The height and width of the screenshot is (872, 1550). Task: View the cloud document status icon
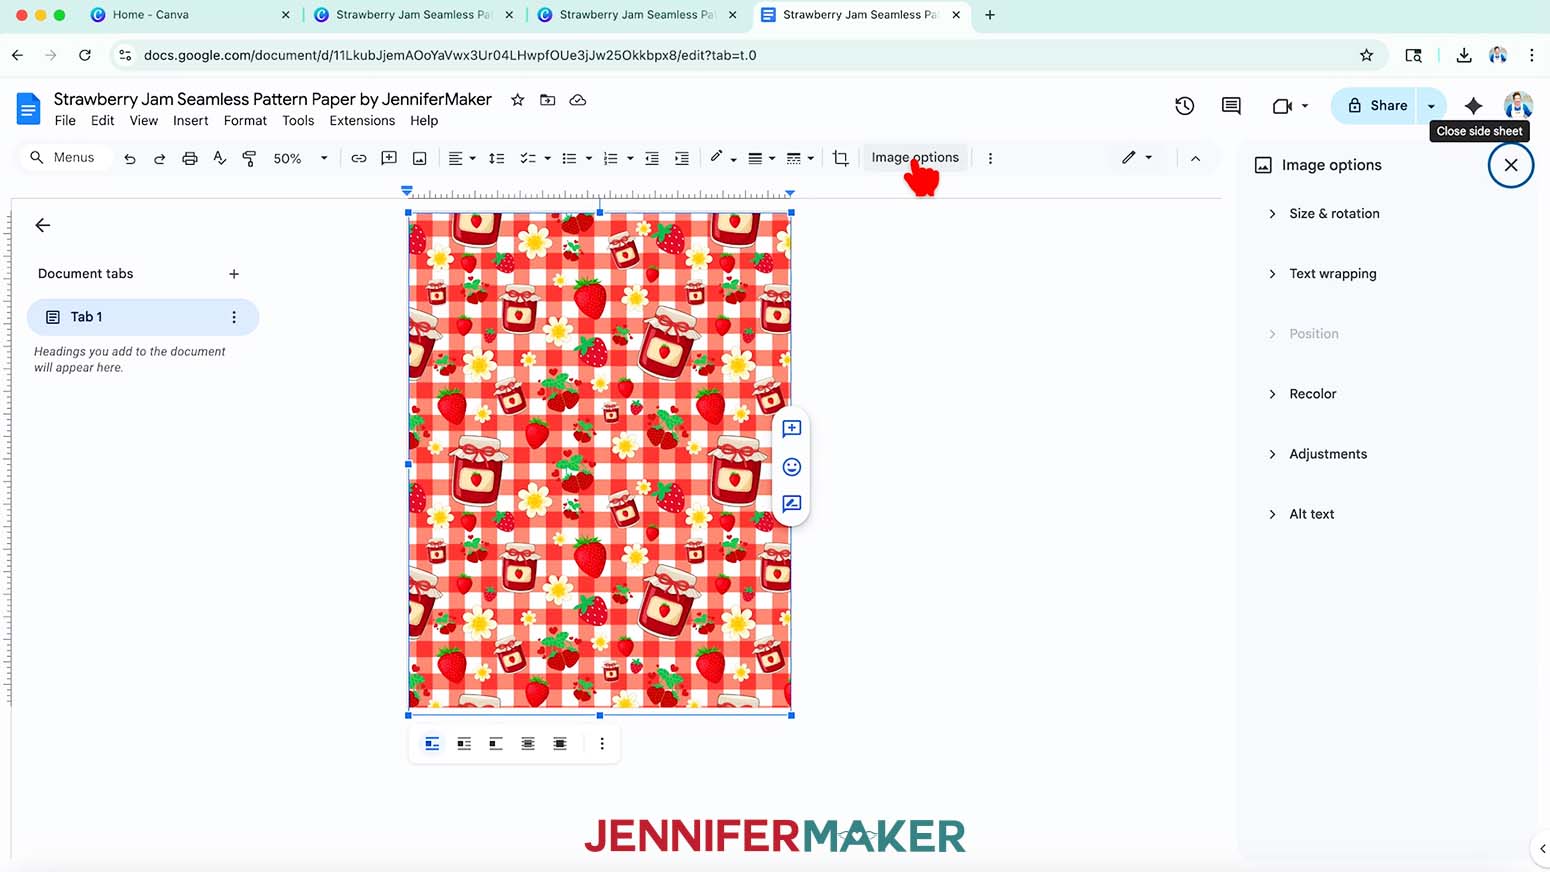point(577,100)
